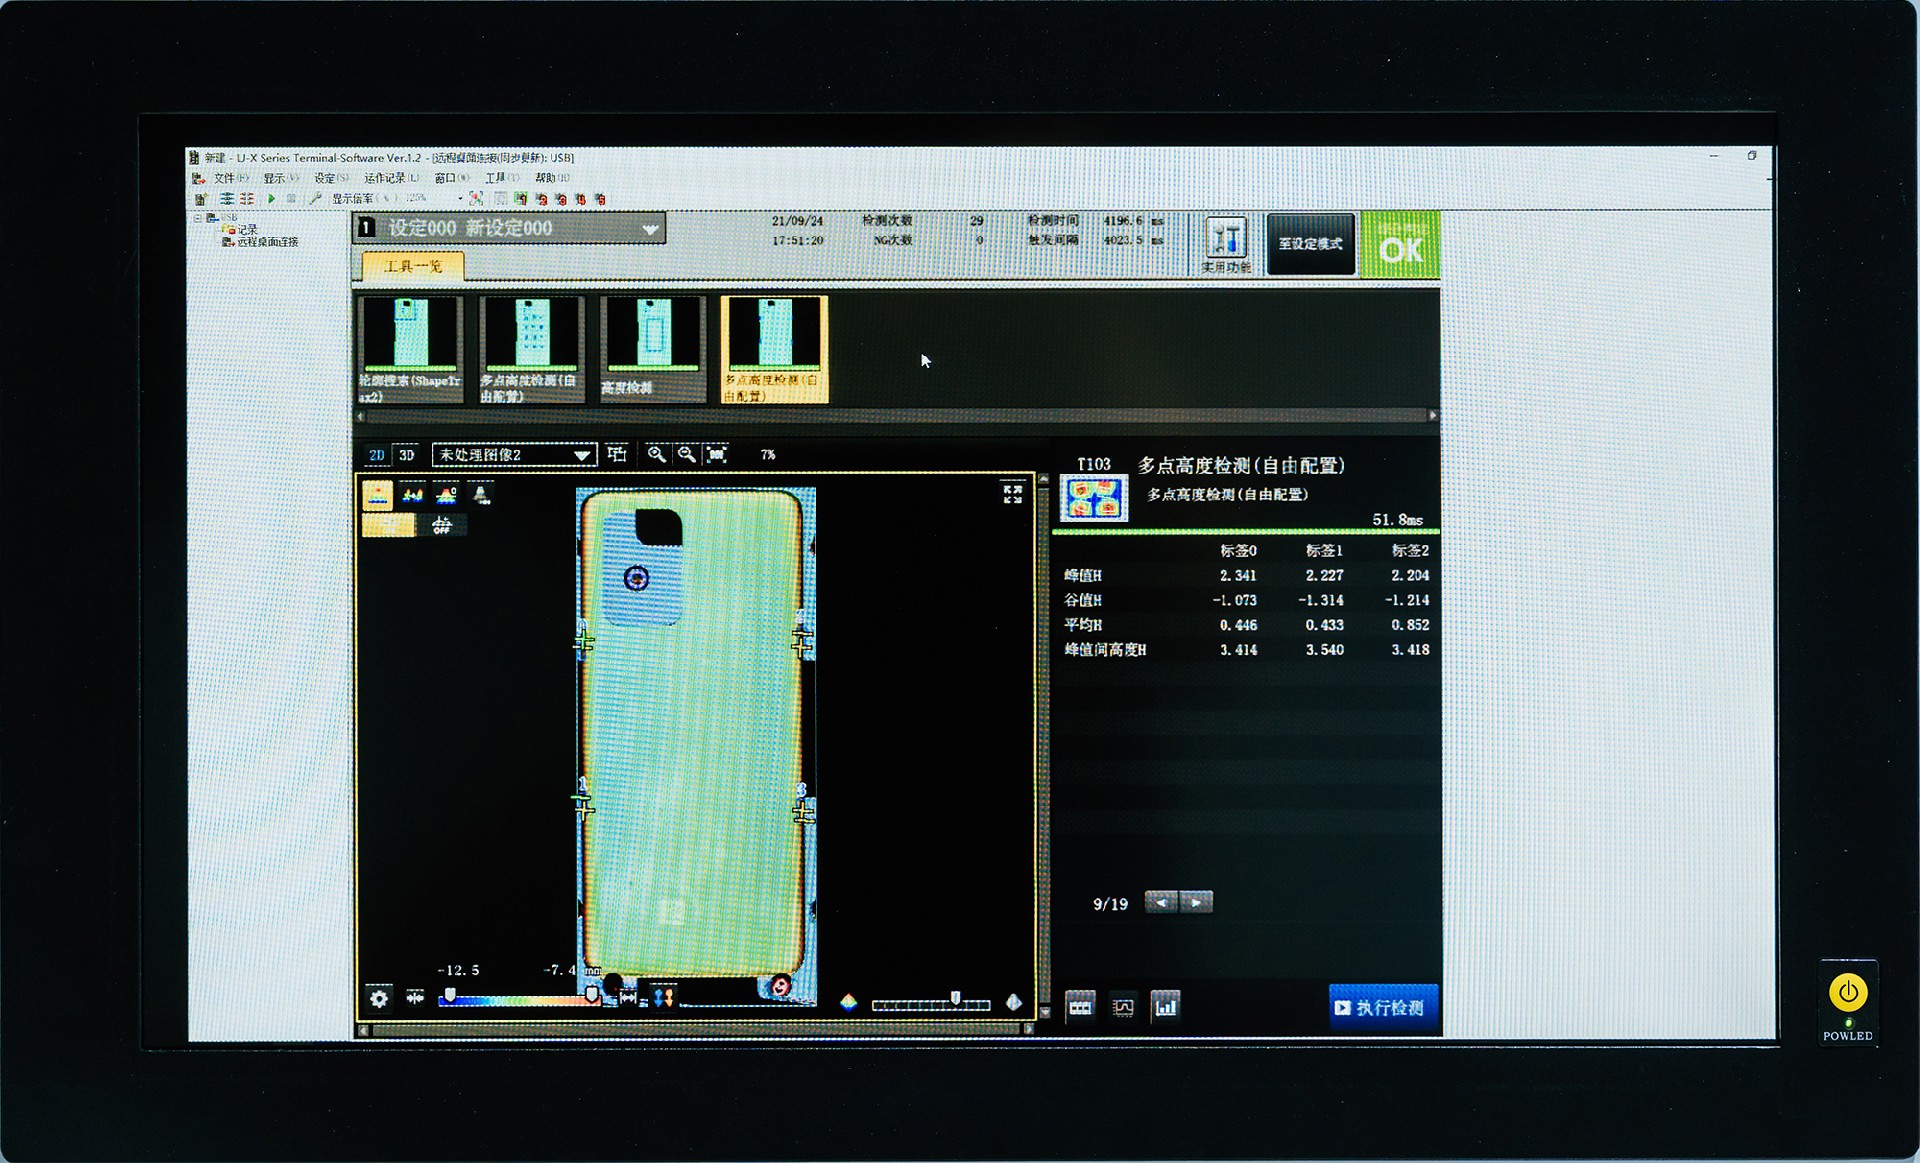Open the display settings gear icon
1920x1163 pixels.
[379, 998]
